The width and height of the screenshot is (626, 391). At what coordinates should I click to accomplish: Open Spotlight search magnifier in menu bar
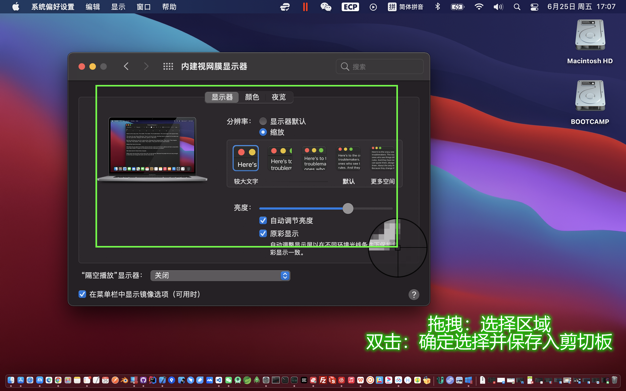[517, 7]
